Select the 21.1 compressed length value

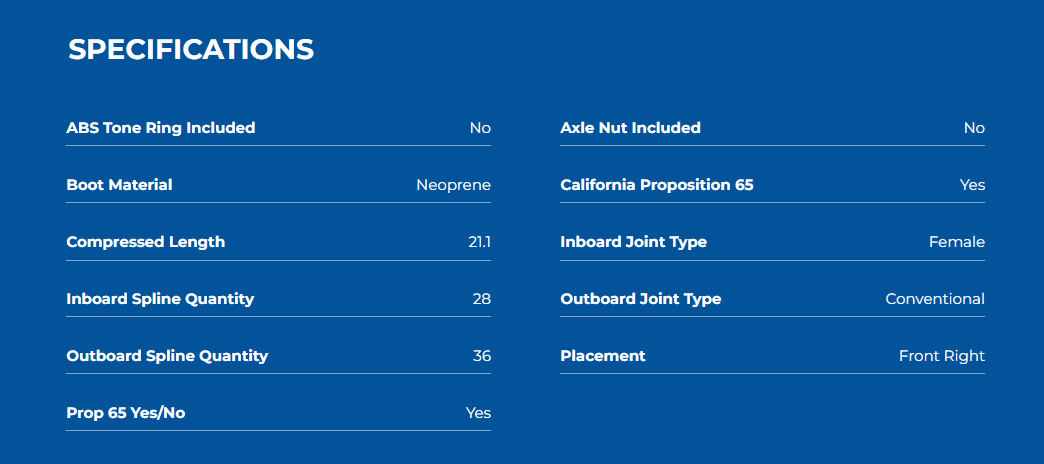click(479, 242)
